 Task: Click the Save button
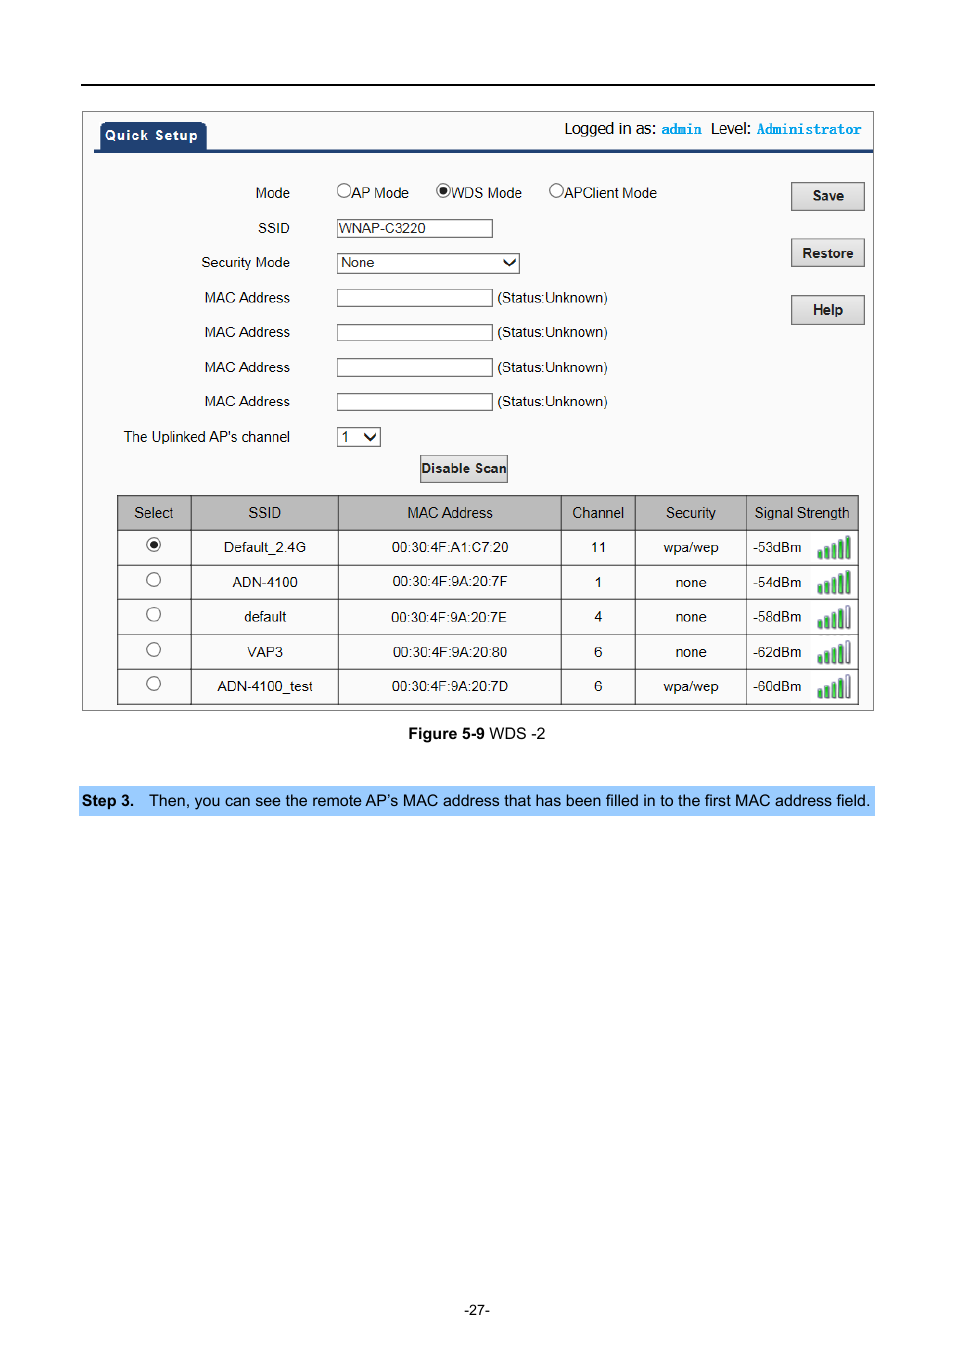[x=828, y=196]
